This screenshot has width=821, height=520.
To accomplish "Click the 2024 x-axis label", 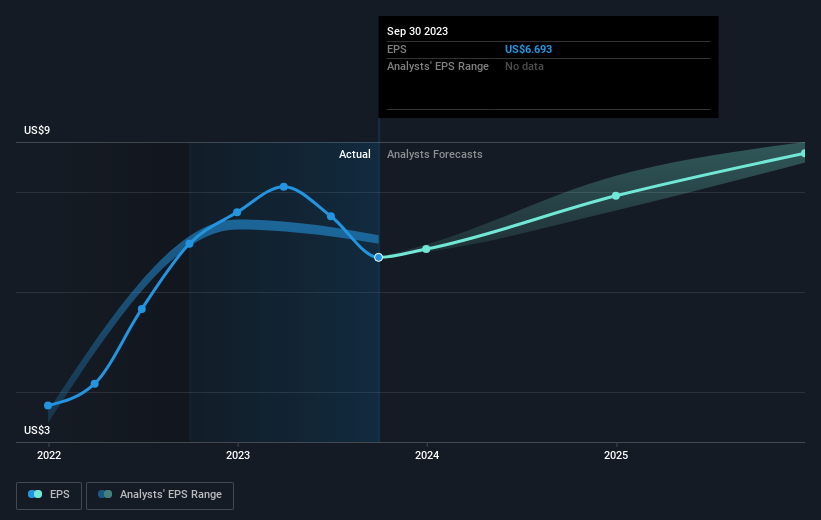I will coord(427,455).
